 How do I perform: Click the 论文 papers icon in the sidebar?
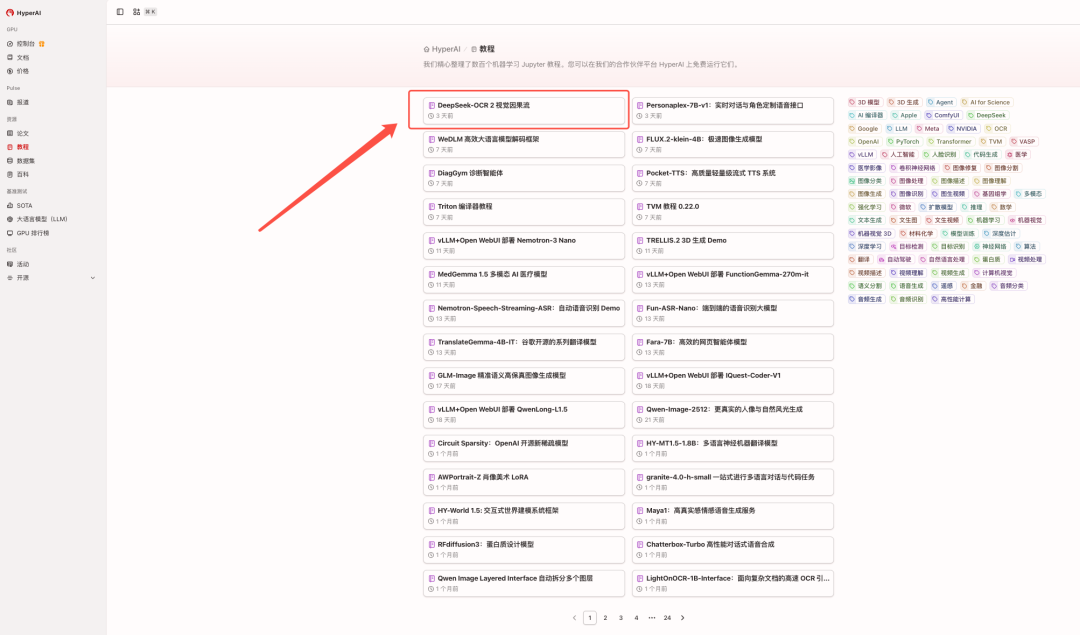pos(10,133)
